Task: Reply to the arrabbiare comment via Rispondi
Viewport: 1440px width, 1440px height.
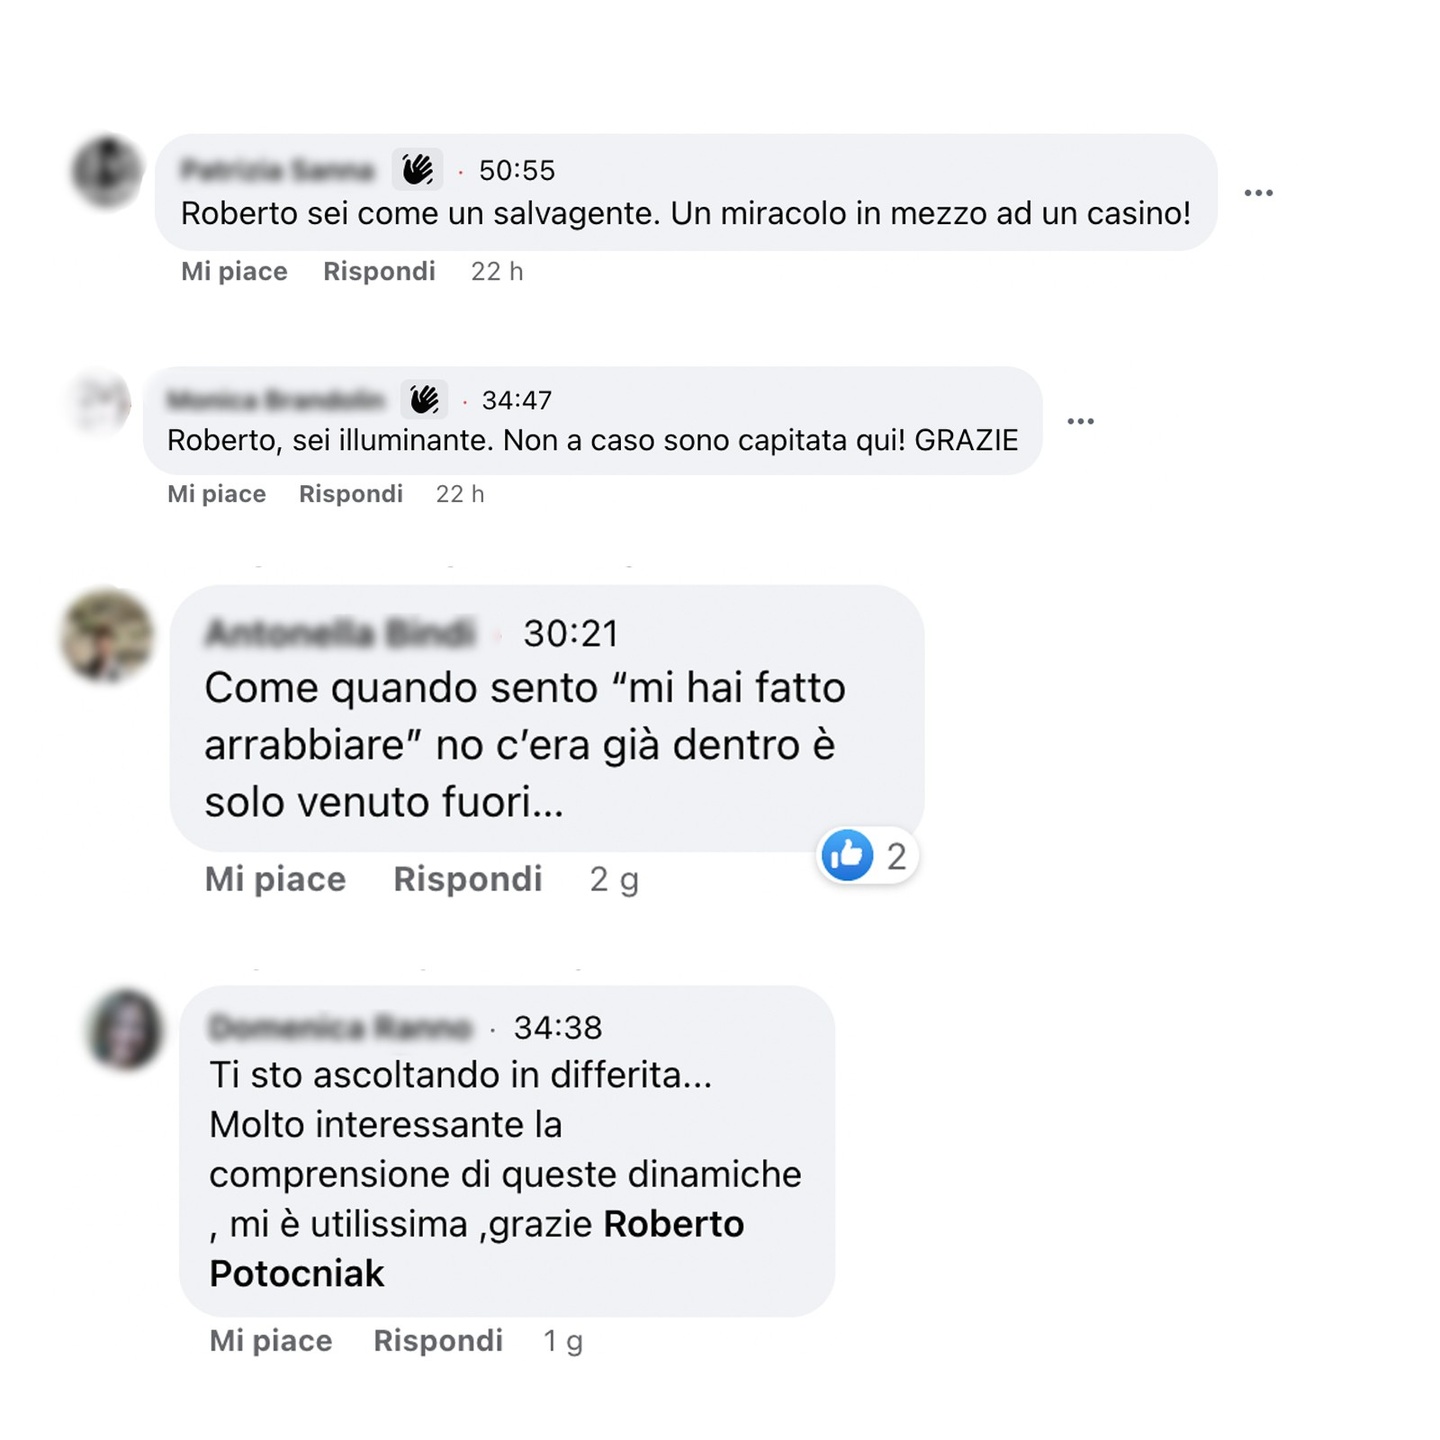Action: click(468, 879)
